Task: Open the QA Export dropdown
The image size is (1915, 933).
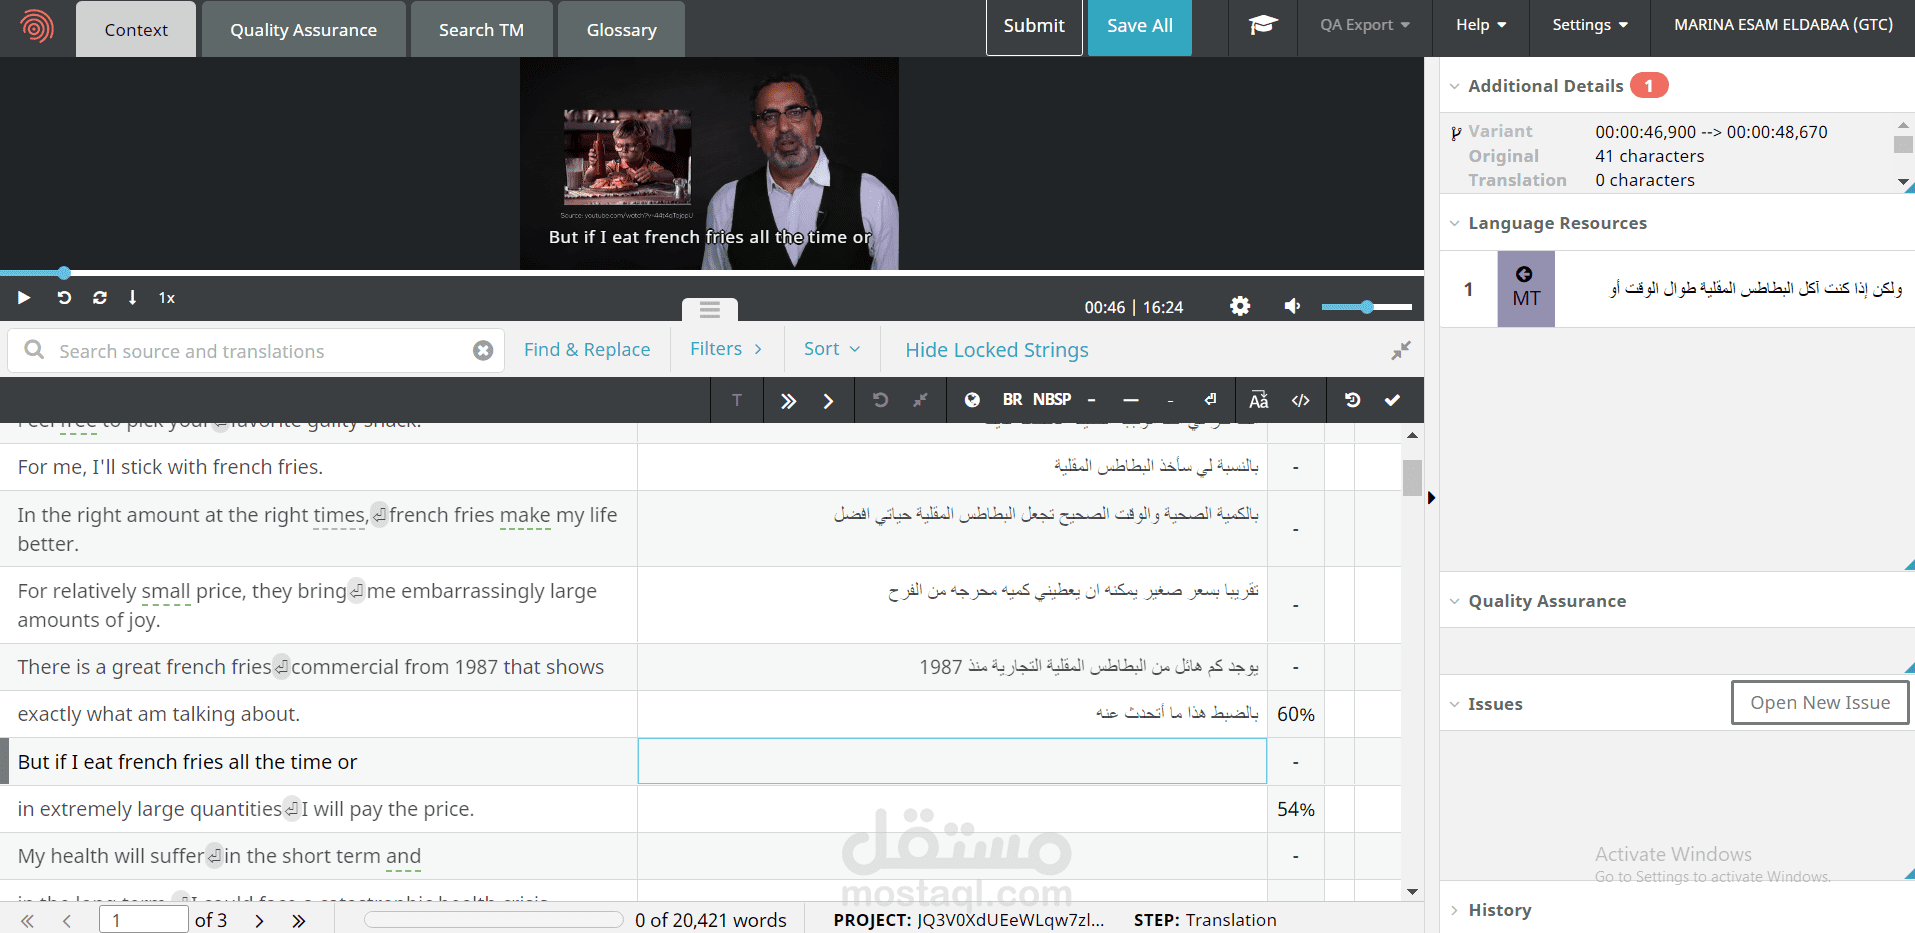Action: tap(1364, 25)
